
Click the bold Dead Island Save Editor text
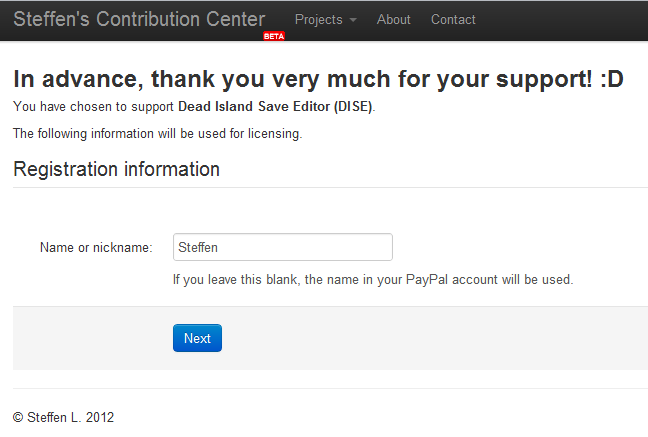(275, 107)
